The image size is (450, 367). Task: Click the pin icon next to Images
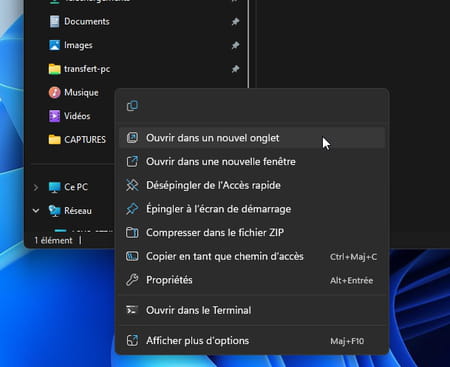(x=235, y=45)
